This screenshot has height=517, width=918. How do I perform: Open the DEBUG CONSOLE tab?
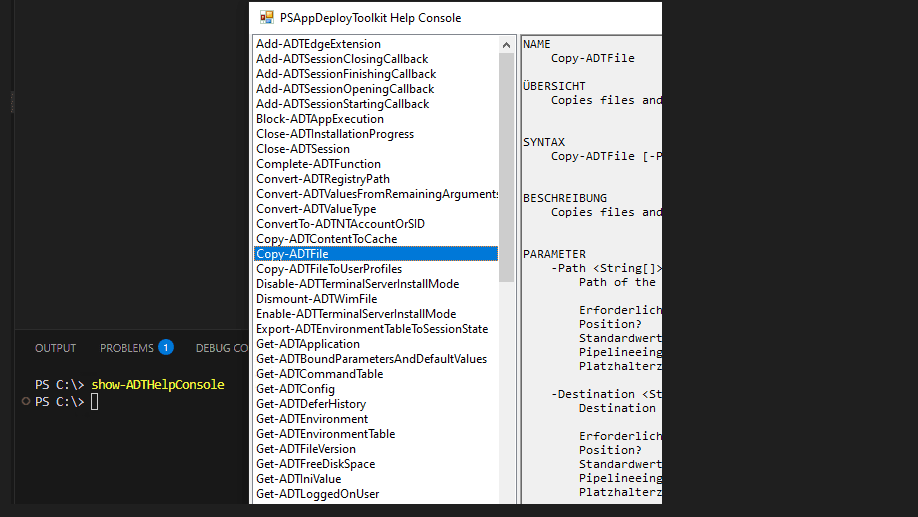pyautogui.click(x=222, y=348)
